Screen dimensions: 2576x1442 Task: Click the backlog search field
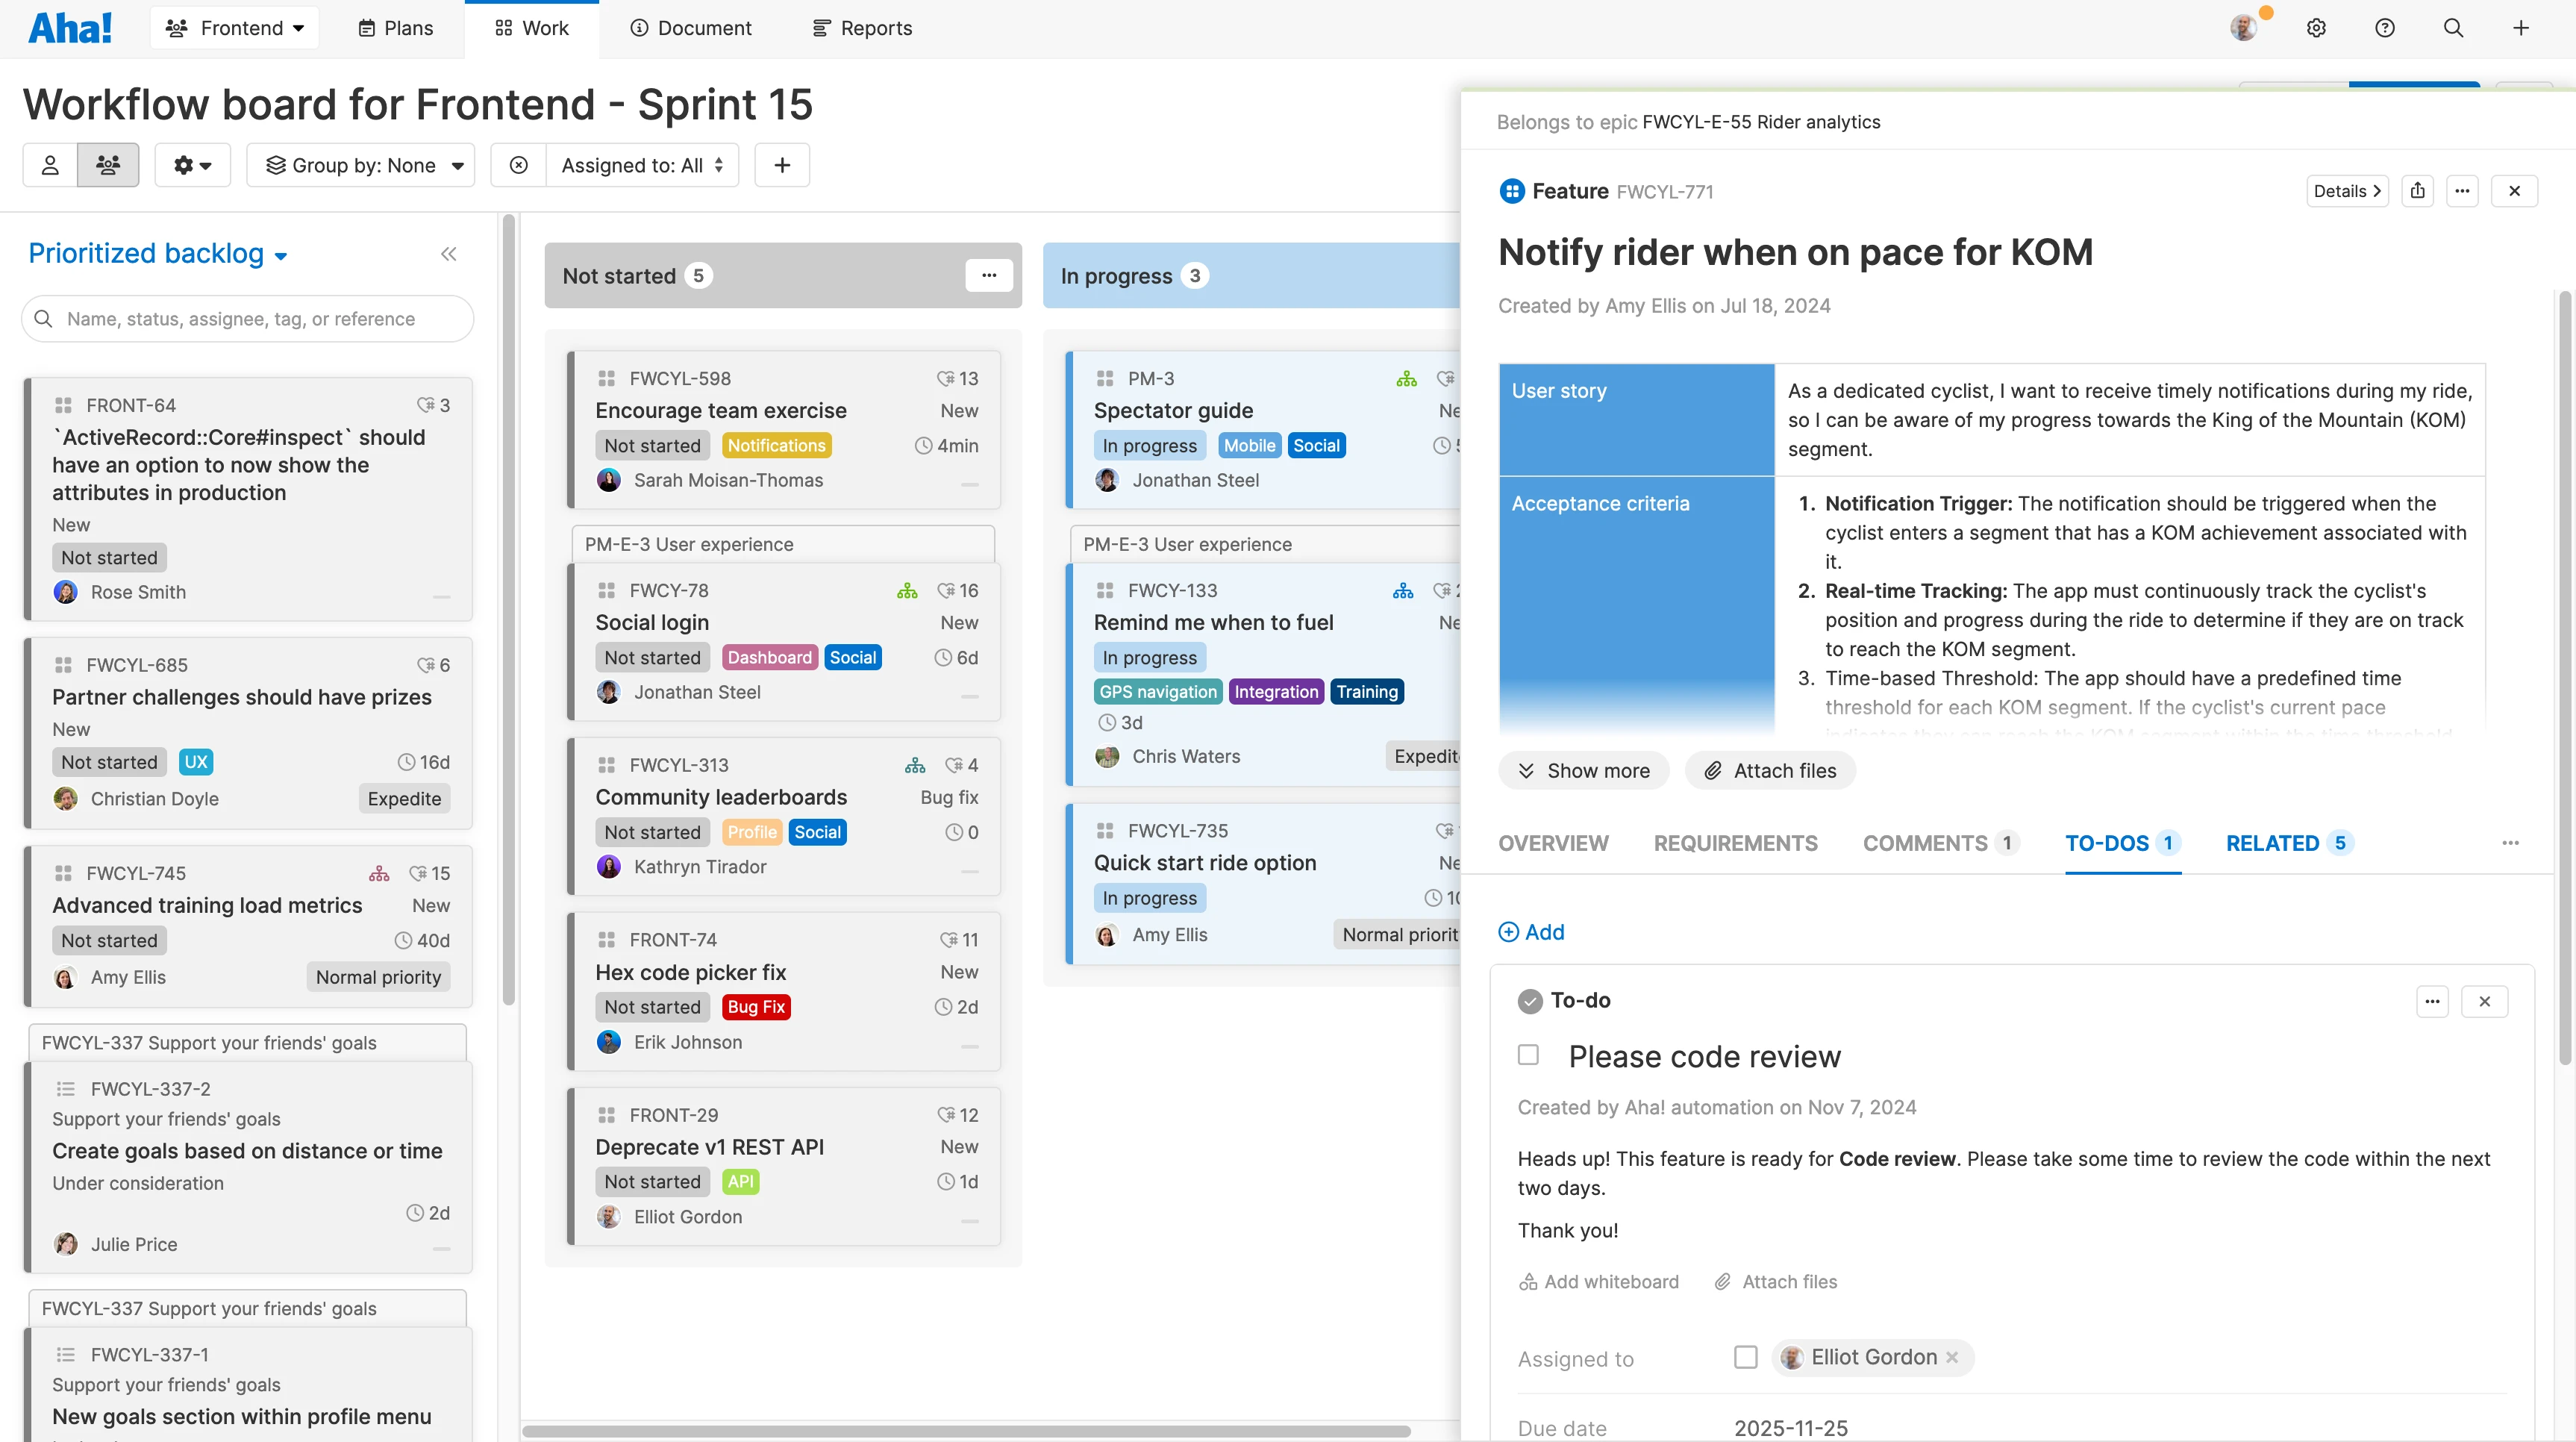point(246,318)
